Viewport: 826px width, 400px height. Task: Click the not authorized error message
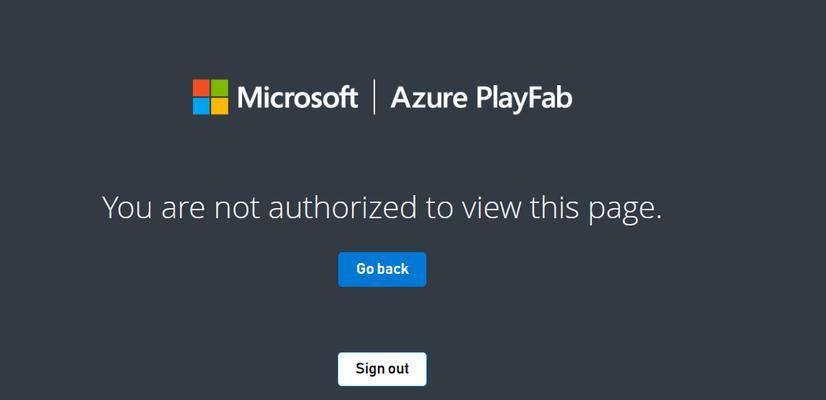pyautogui.click(x=382, y=208)
